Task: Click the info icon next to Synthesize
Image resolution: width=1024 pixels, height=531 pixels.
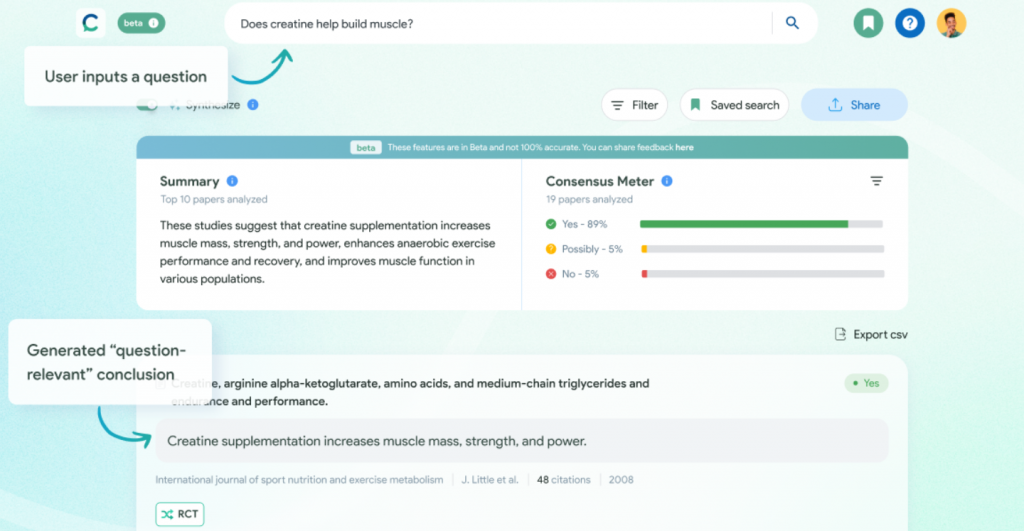Action: click(x=253, y=104)
